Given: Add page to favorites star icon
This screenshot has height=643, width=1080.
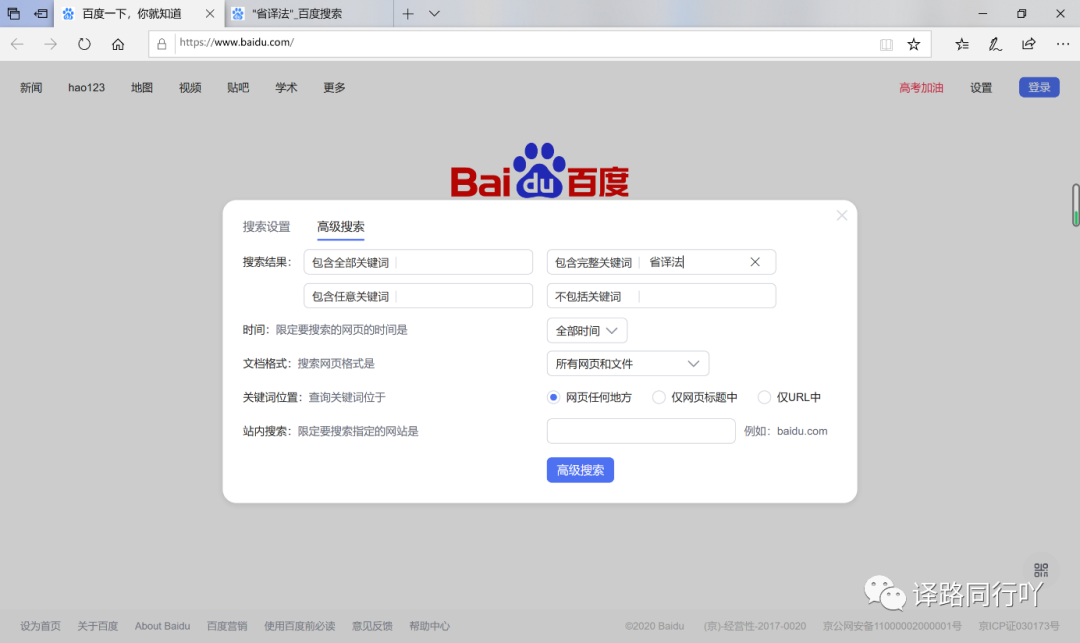Looking at the screenshot, I should [913, 44].
